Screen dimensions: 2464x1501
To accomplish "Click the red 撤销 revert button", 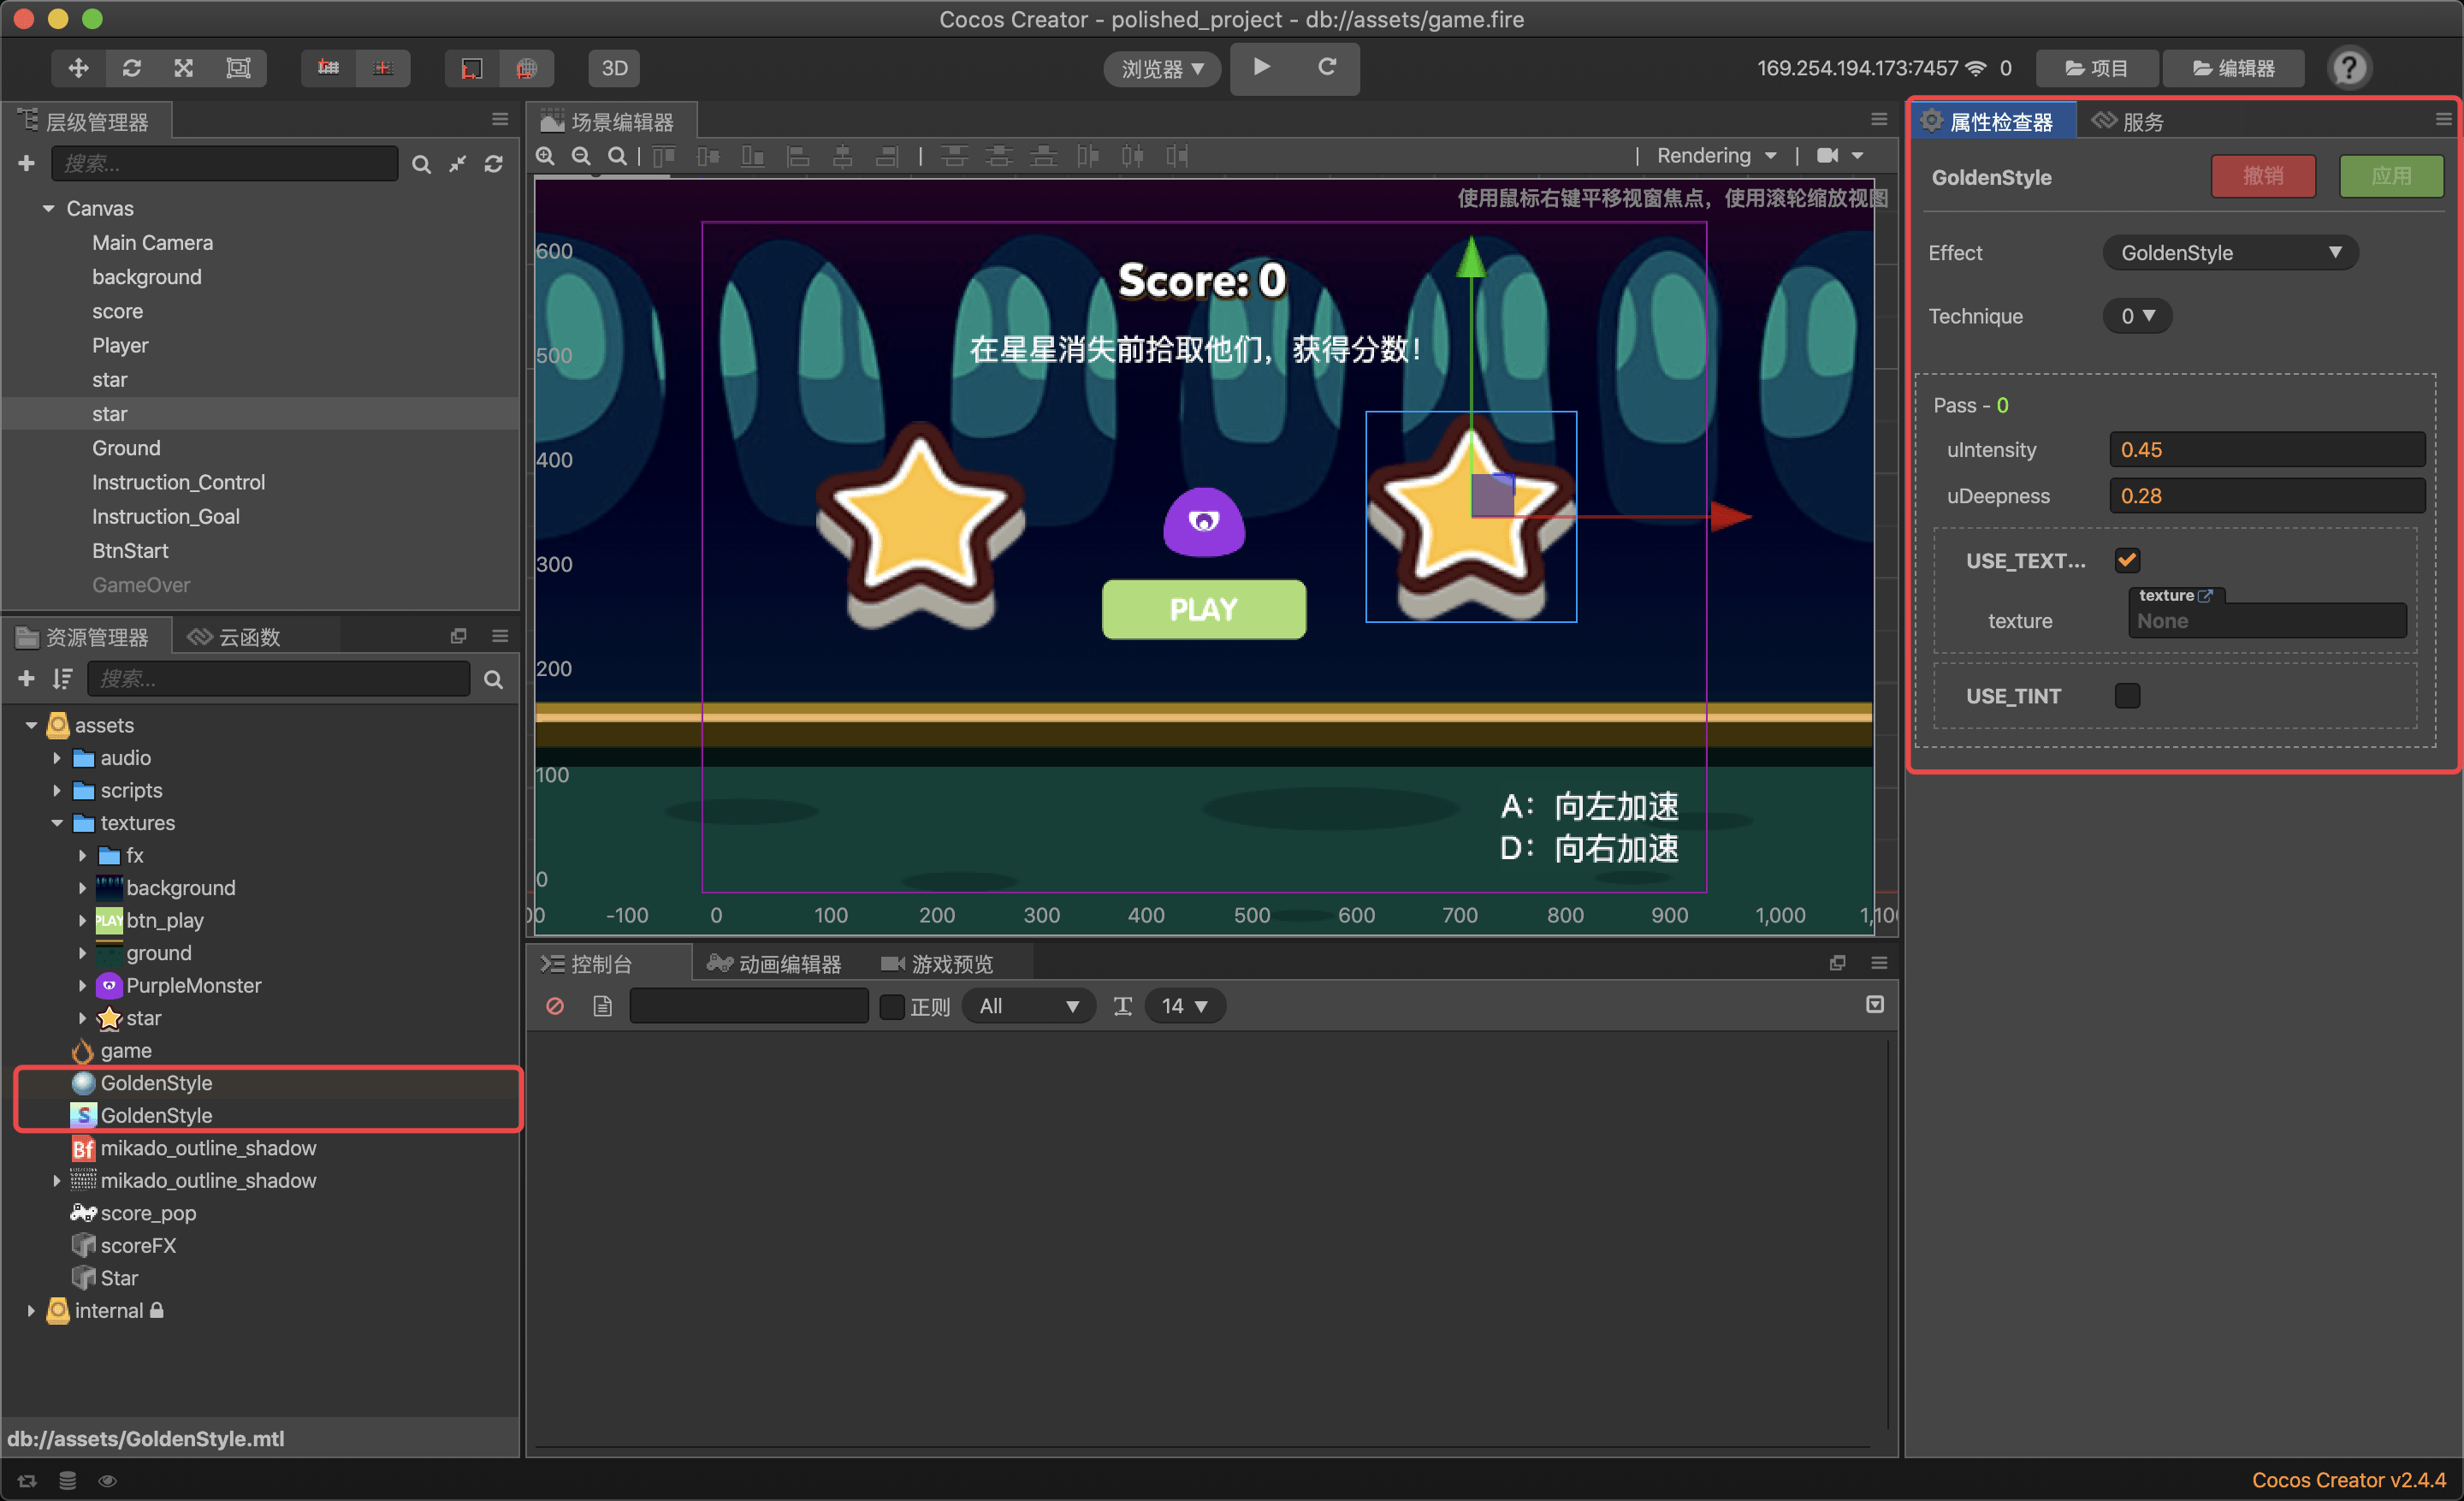I will point(2262,177).
